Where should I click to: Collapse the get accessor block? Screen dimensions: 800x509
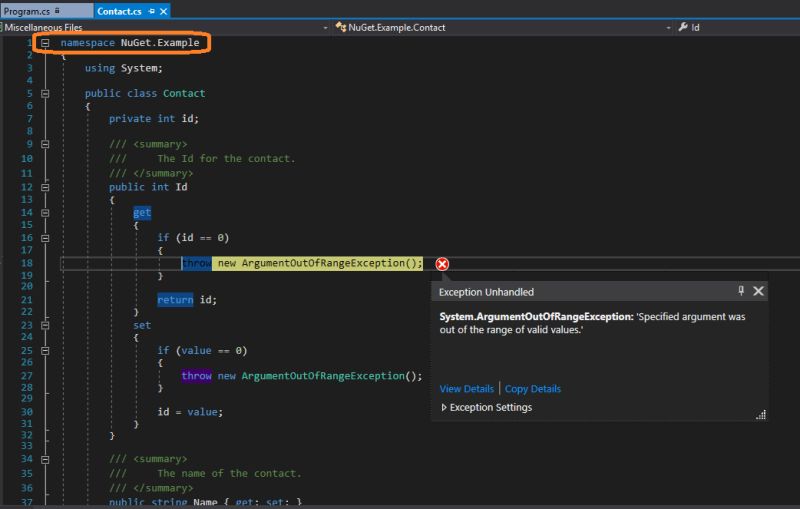pos(45,213)
